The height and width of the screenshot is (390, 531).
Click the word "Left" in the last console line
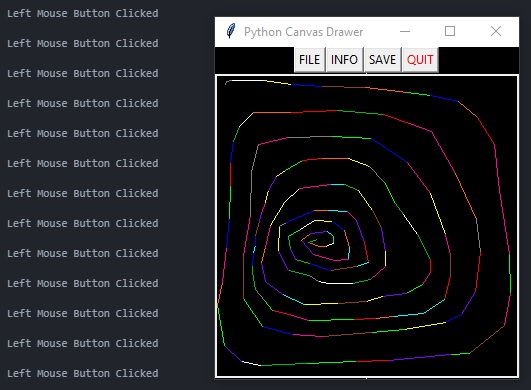(x=19, y=373)
